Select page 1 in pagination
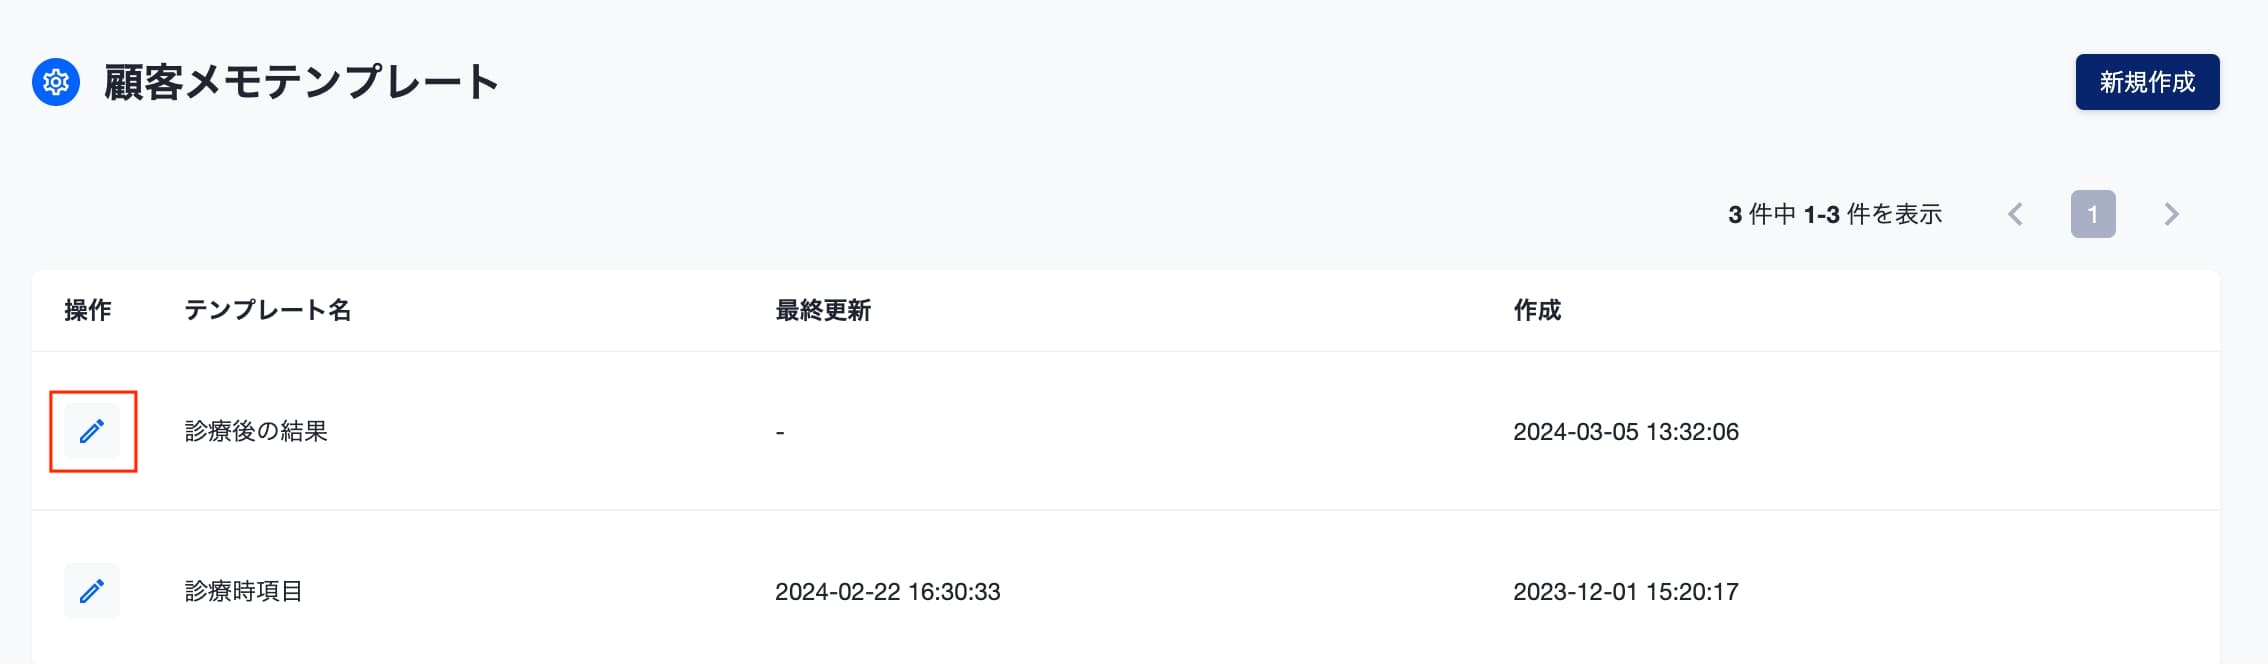 coord(2093,214)
